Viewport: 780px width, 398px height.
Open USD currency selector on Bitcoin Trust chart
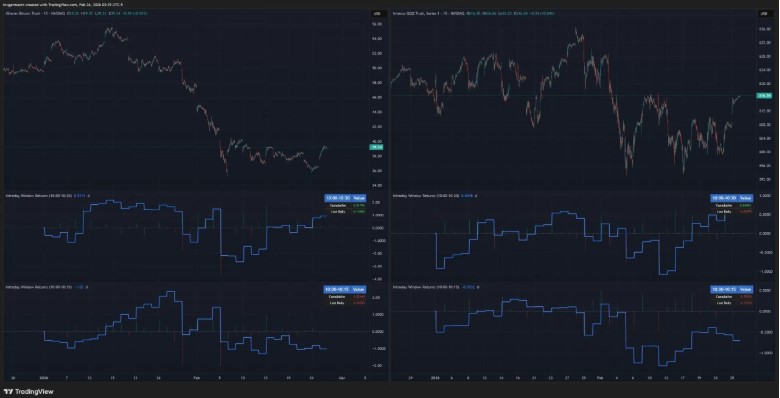[377, 13]
